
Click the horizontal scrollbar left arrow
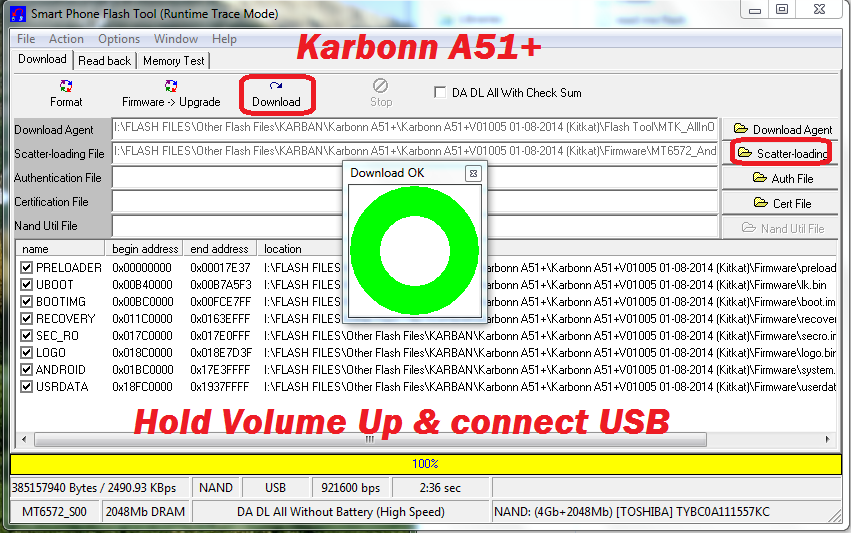[x=23, y=439]
